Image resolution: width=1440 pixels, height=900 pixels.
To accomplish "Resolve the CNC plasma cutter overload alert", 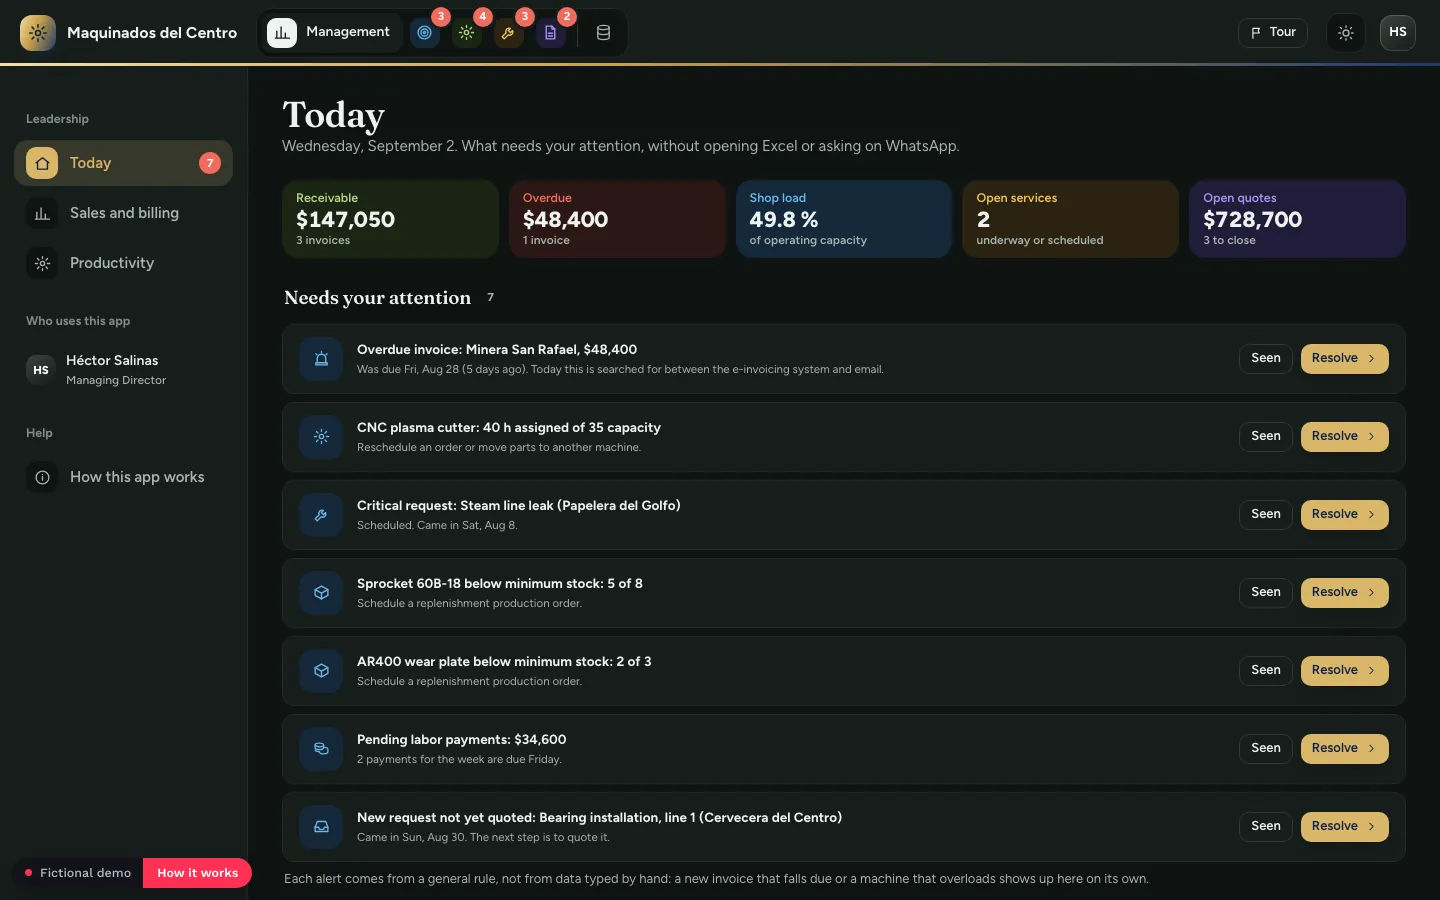I will click(1344, 436).
